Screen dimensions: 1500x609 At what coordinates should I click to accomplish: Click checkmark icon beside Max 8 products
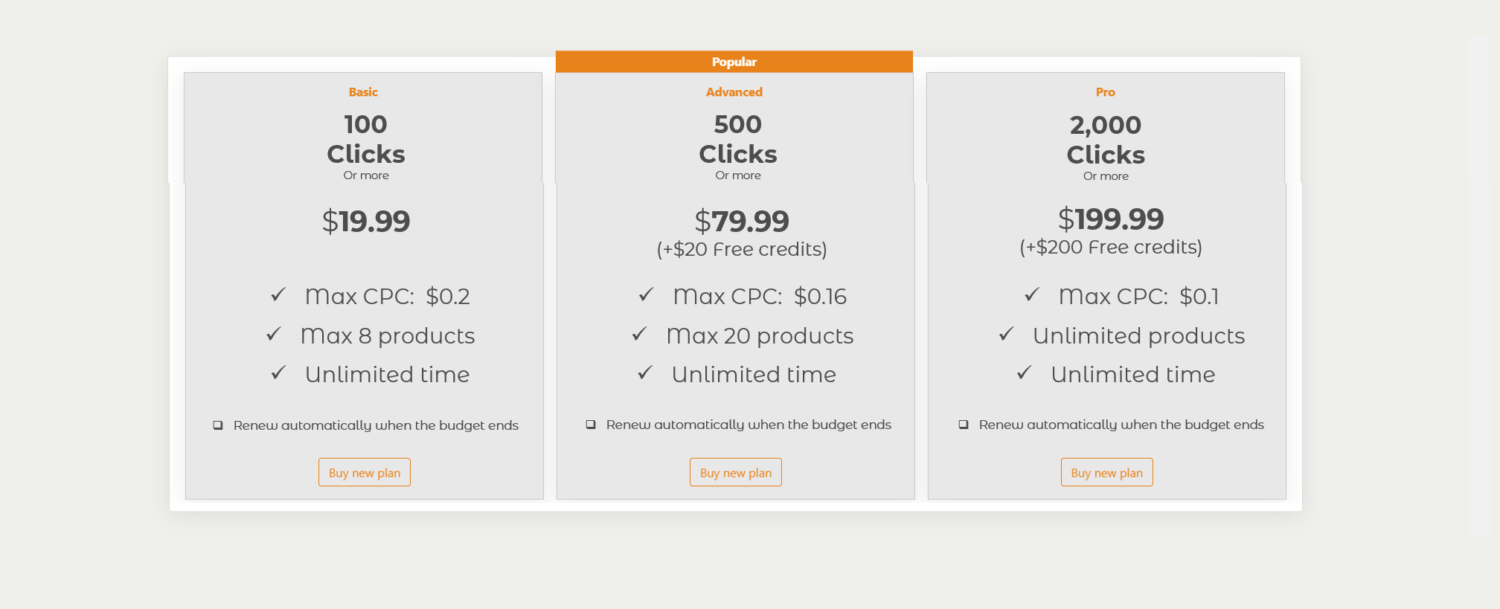274,334
